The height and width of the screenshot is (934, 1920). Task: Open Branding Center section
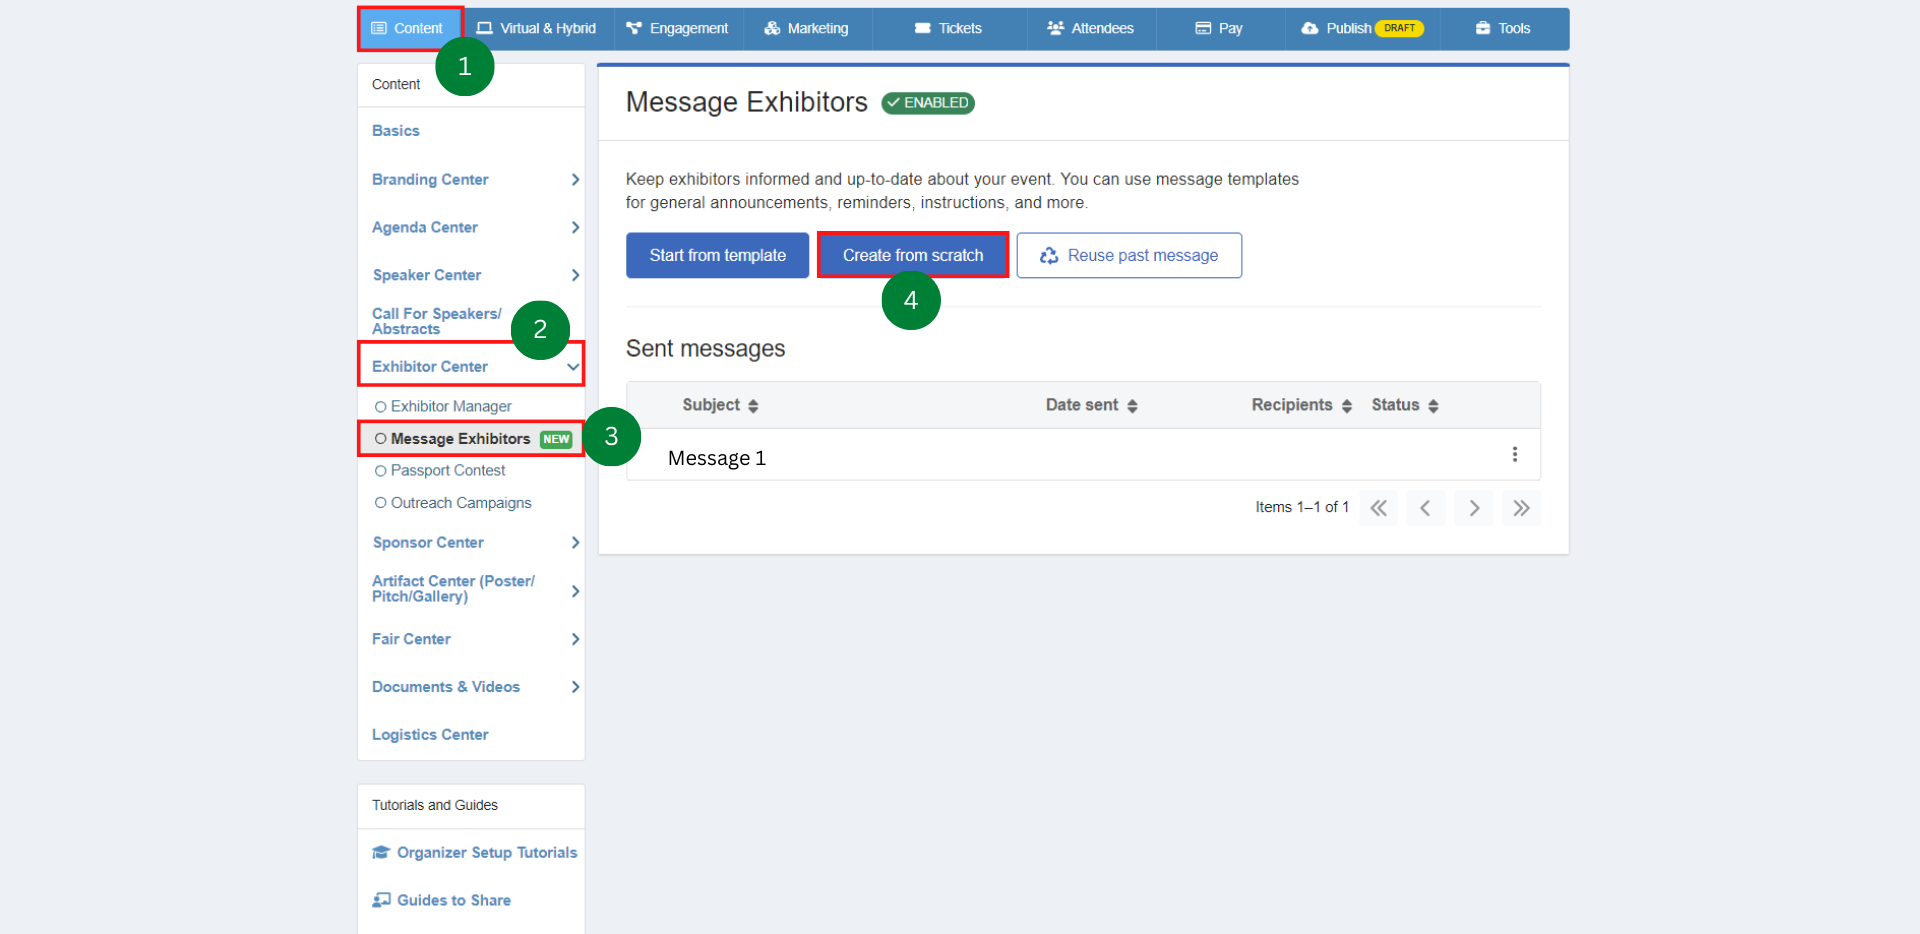coord(430,180)
